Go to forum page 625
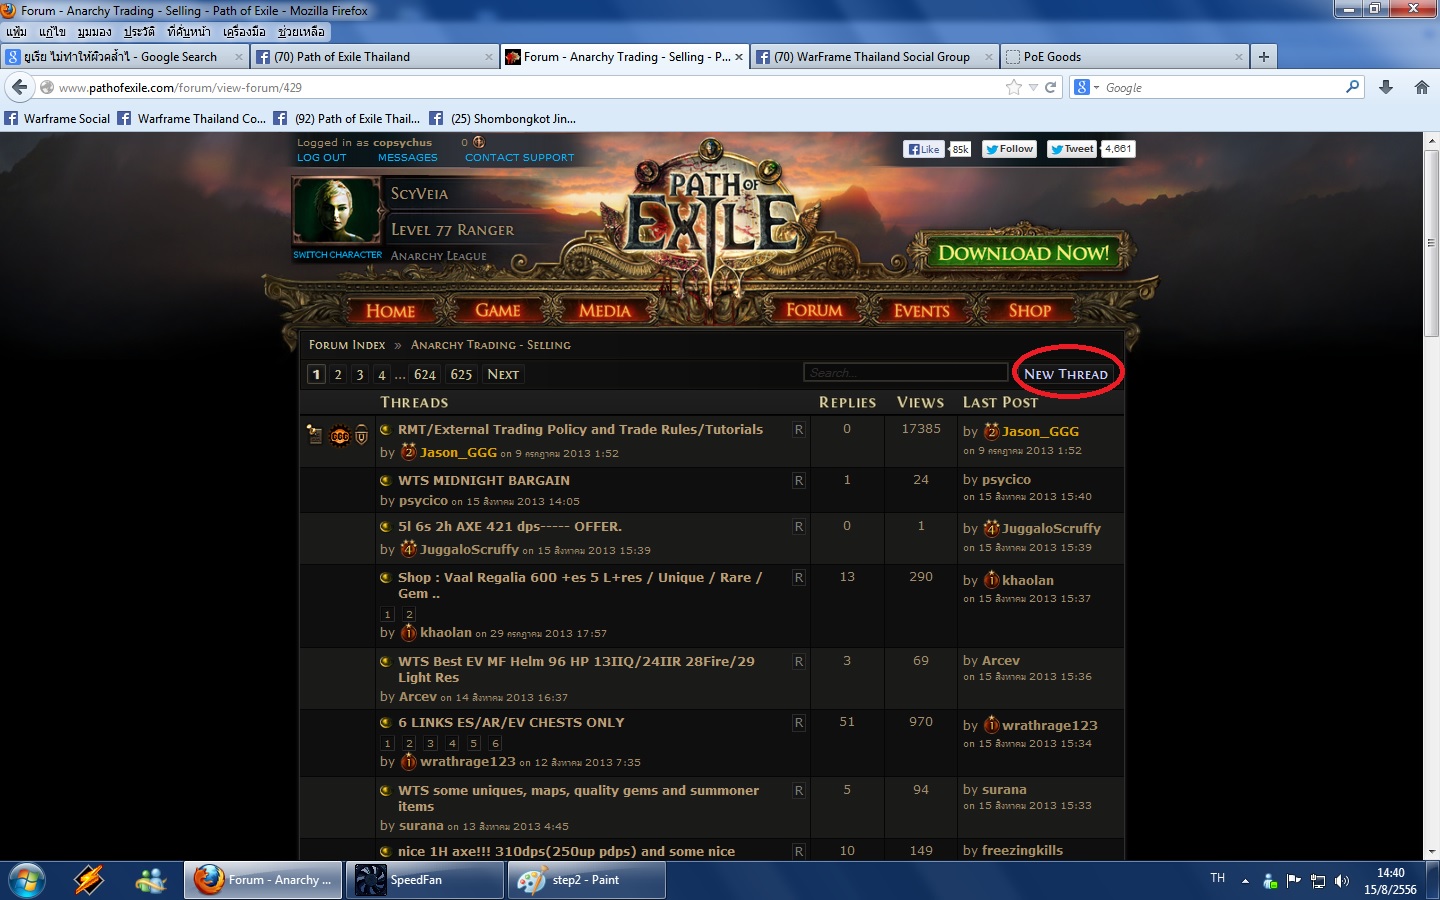This screenshot has width=1440, height=900. pos(461,374)
